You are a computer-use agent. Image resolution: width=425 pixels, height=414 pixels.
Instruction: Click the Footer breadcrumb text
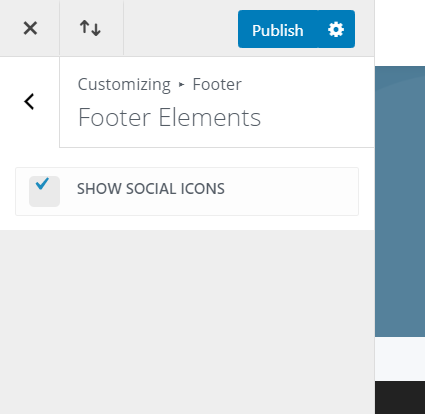click(217, 84)
